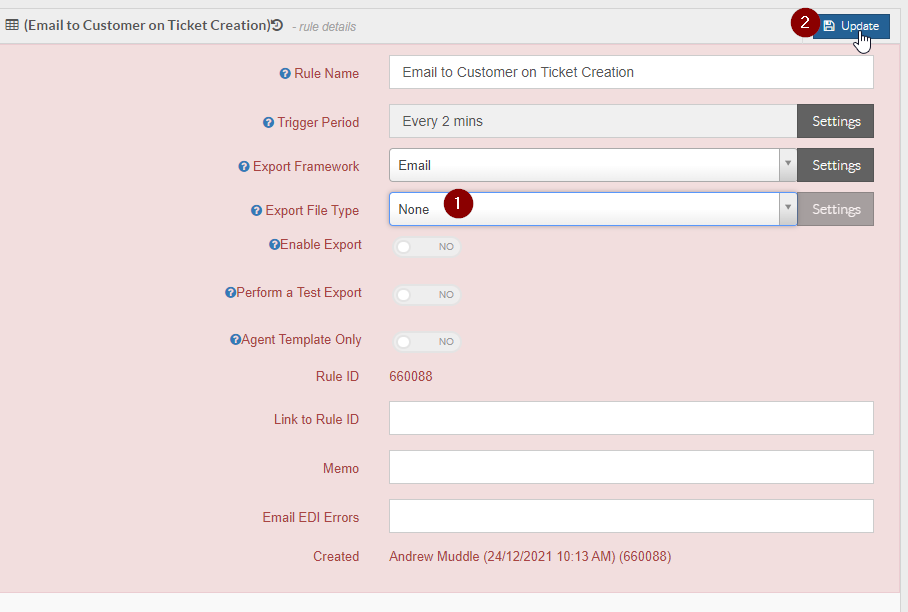Click the Update save button
Viewport: 908px width, 612px height.
pos(851,26)
